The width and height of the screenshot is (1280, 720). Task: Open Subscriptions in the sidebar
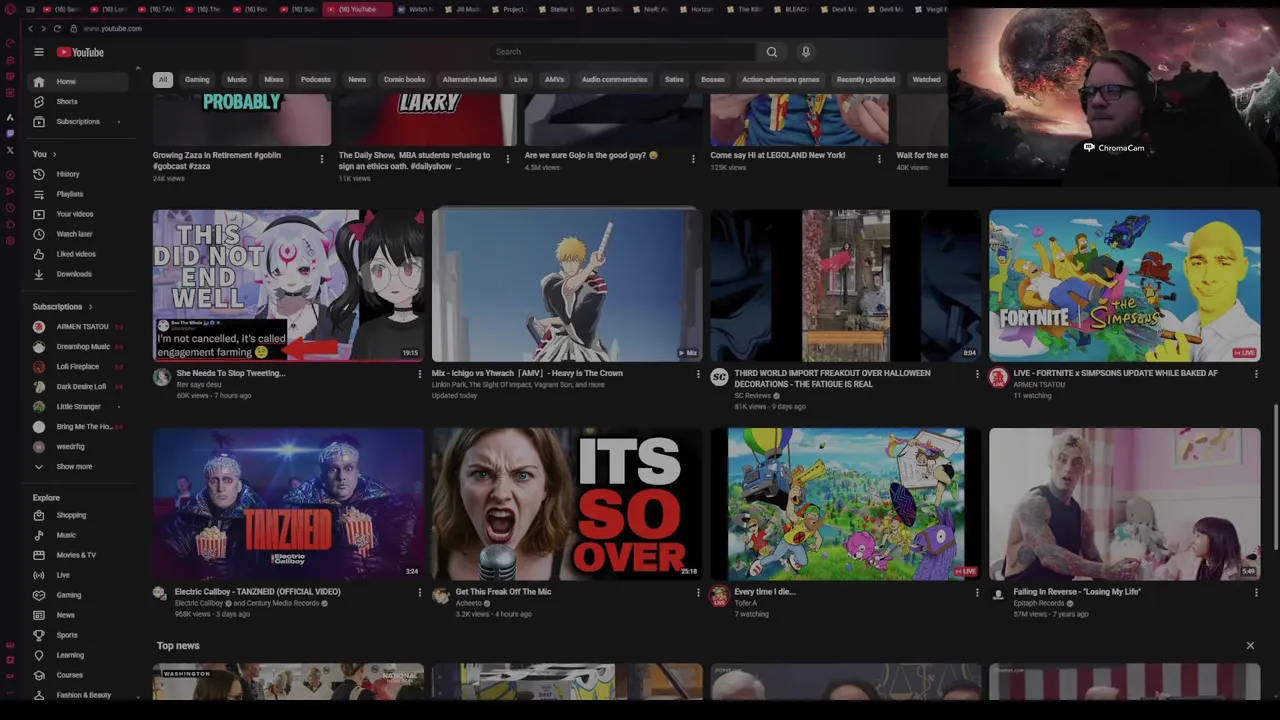pyautogui.click(x=79, y=121)
